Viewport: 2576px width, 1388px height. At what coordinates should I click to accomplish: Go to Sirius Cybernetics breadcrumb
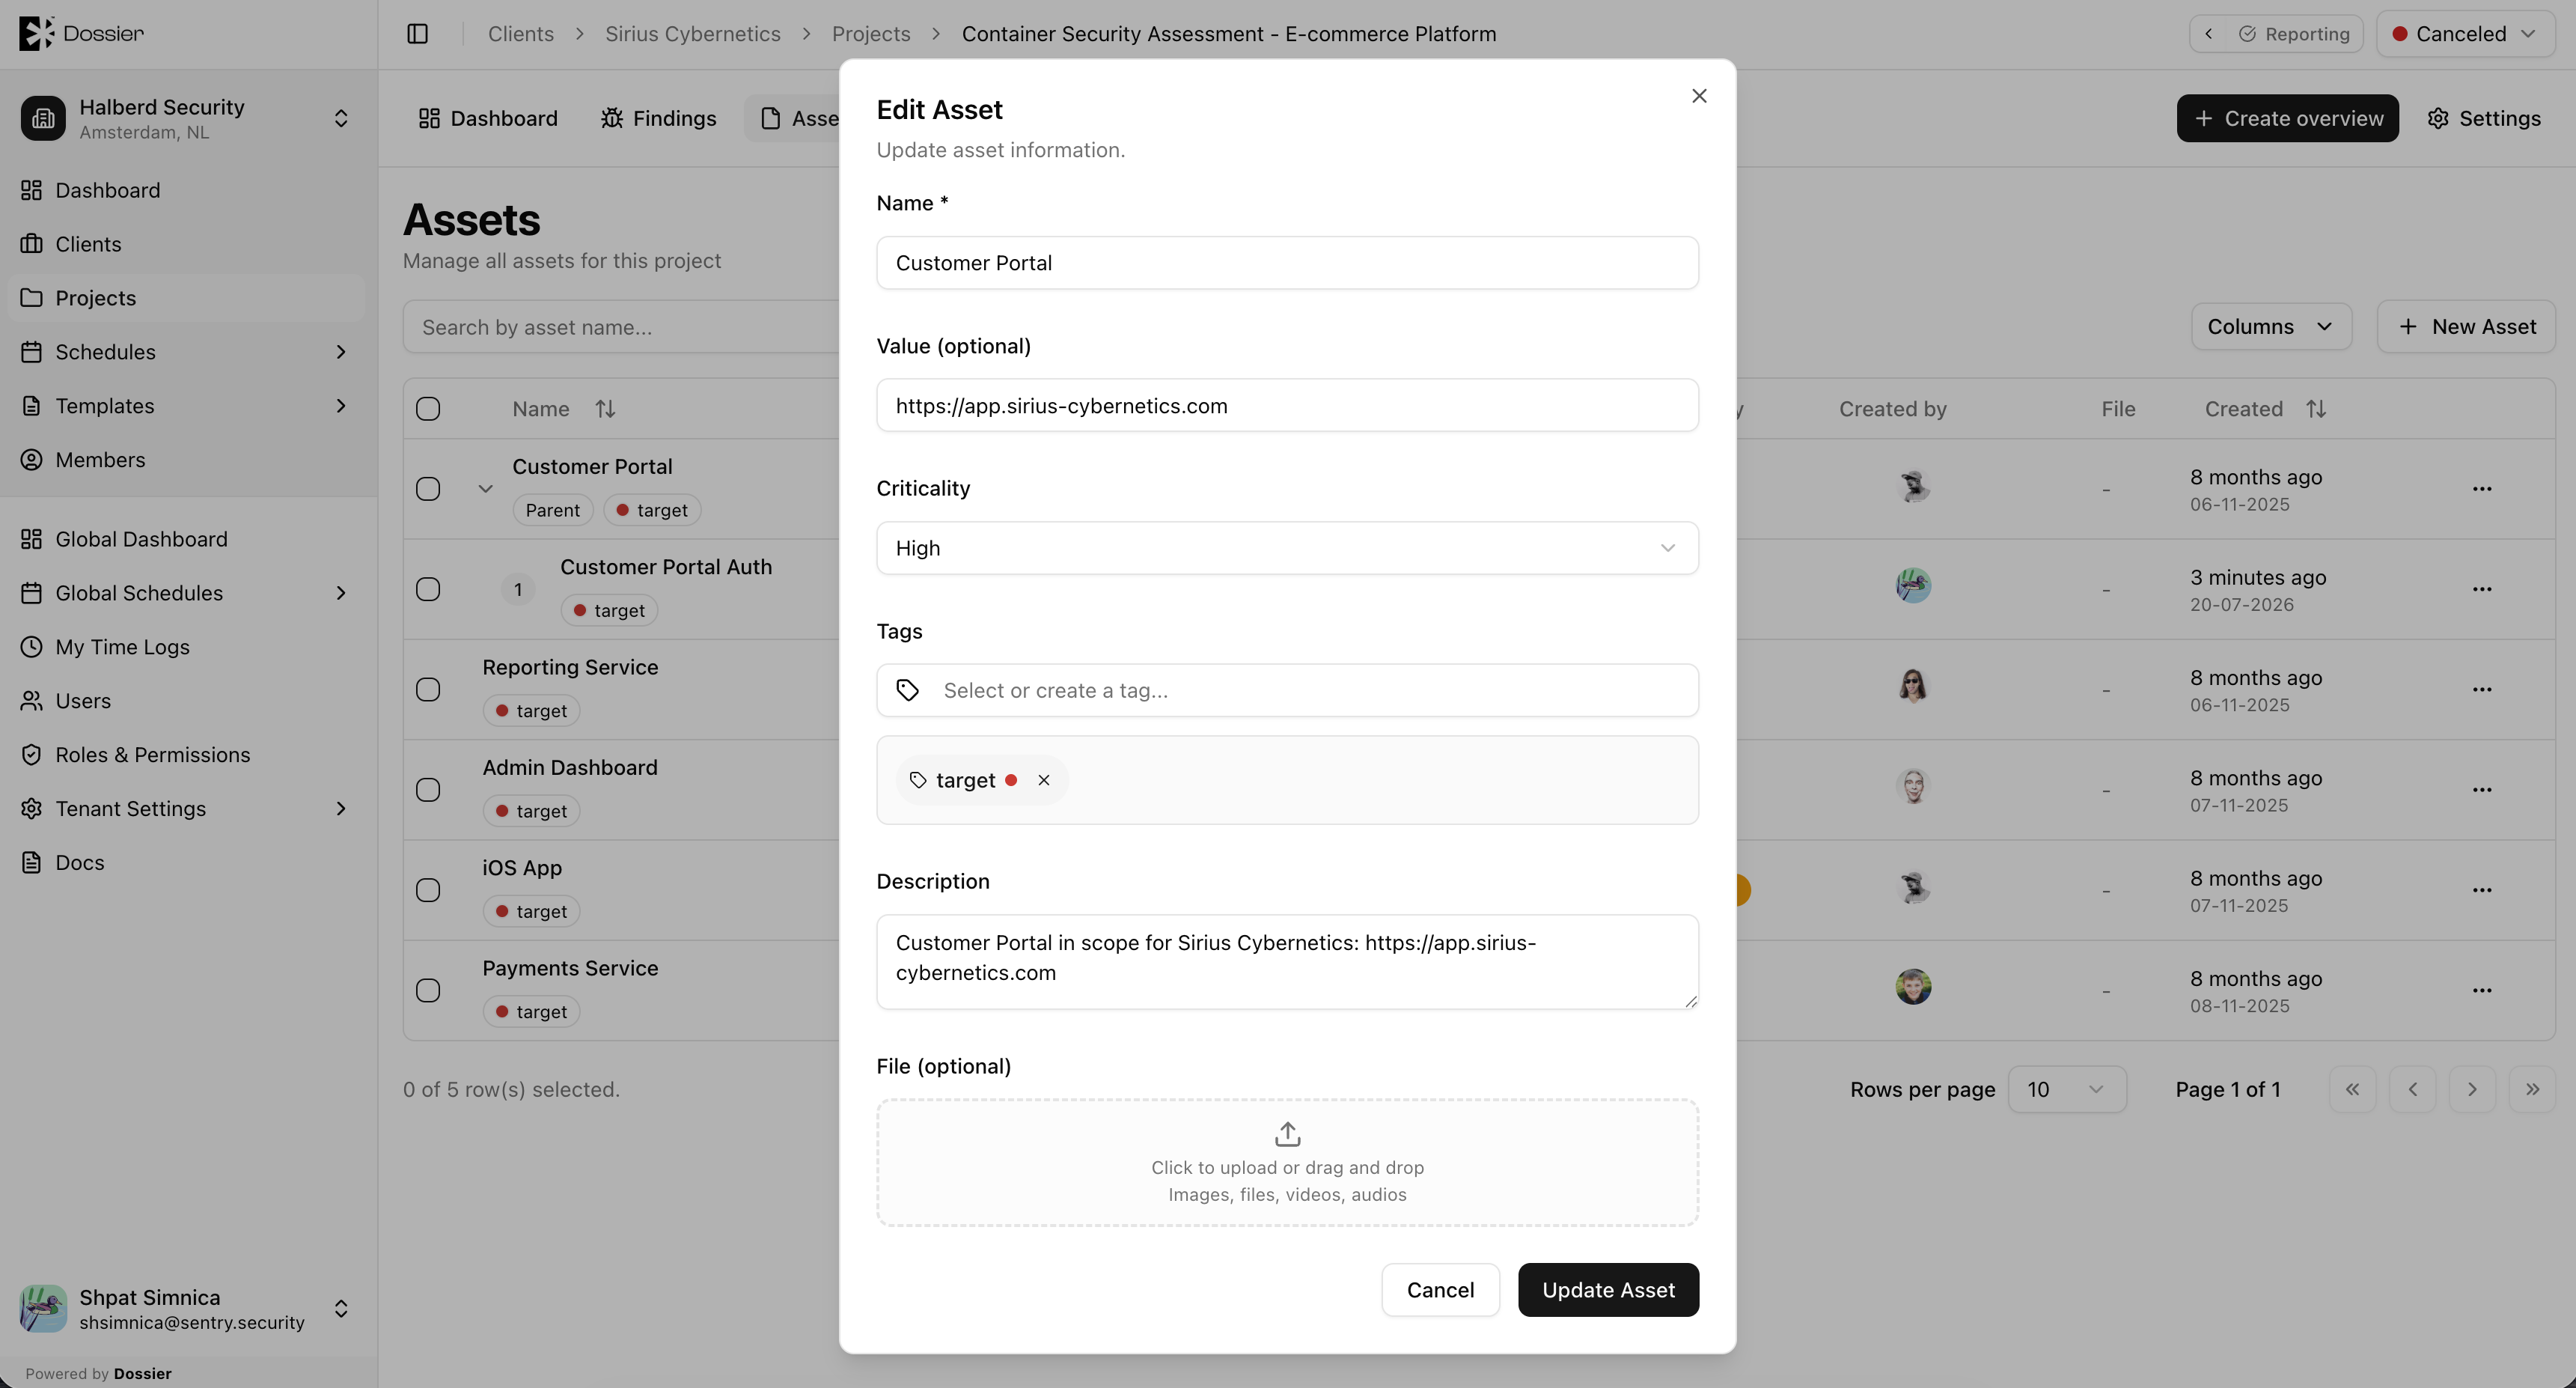coord(692,34)
